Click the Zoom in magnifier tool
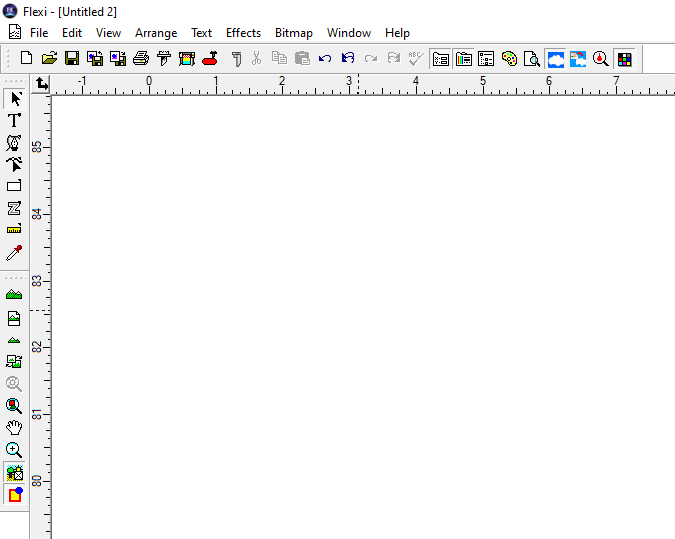675x539 pixels. [14, 450]
